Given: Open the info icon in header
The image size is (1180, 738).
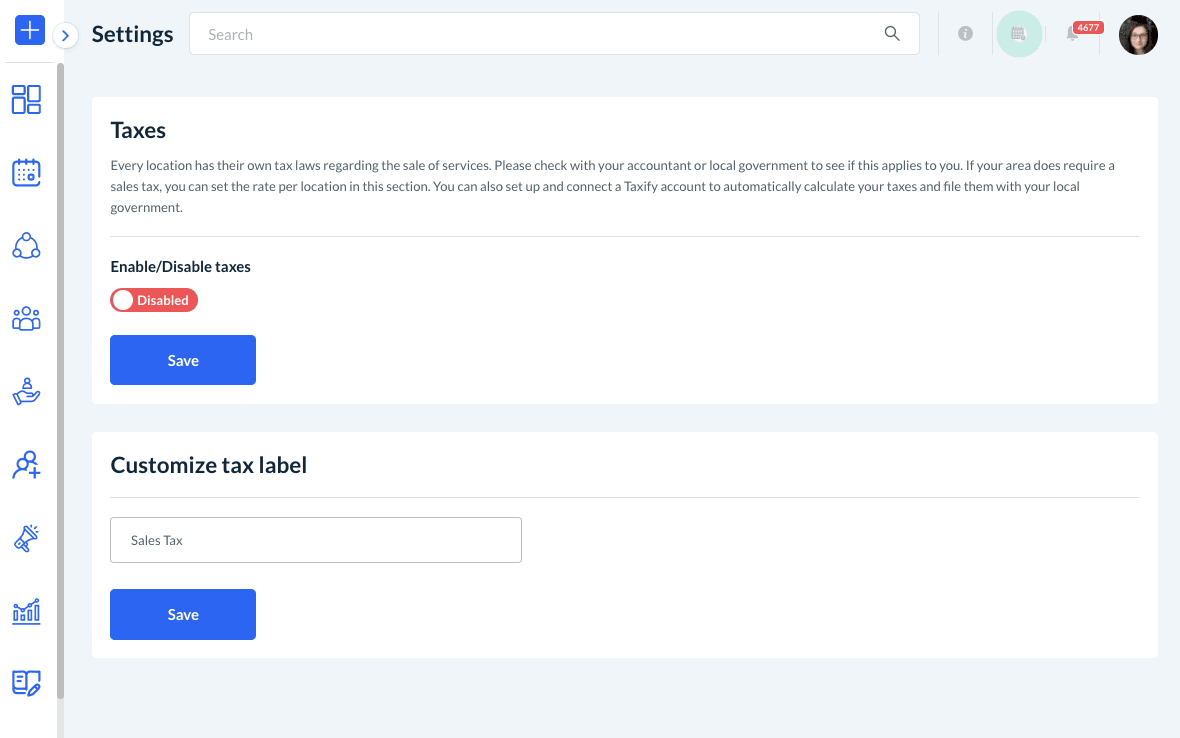Looking at the screenshot, I should (965, 34).
